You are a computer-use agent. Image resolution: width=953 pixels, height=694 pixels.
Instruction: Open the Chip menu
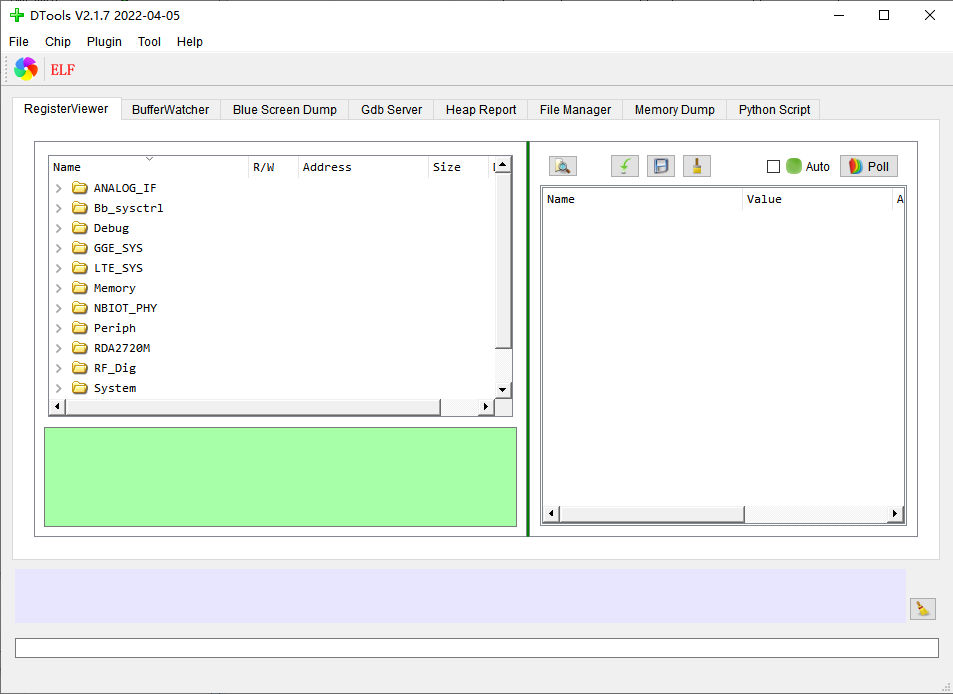(x=58, y=42)
